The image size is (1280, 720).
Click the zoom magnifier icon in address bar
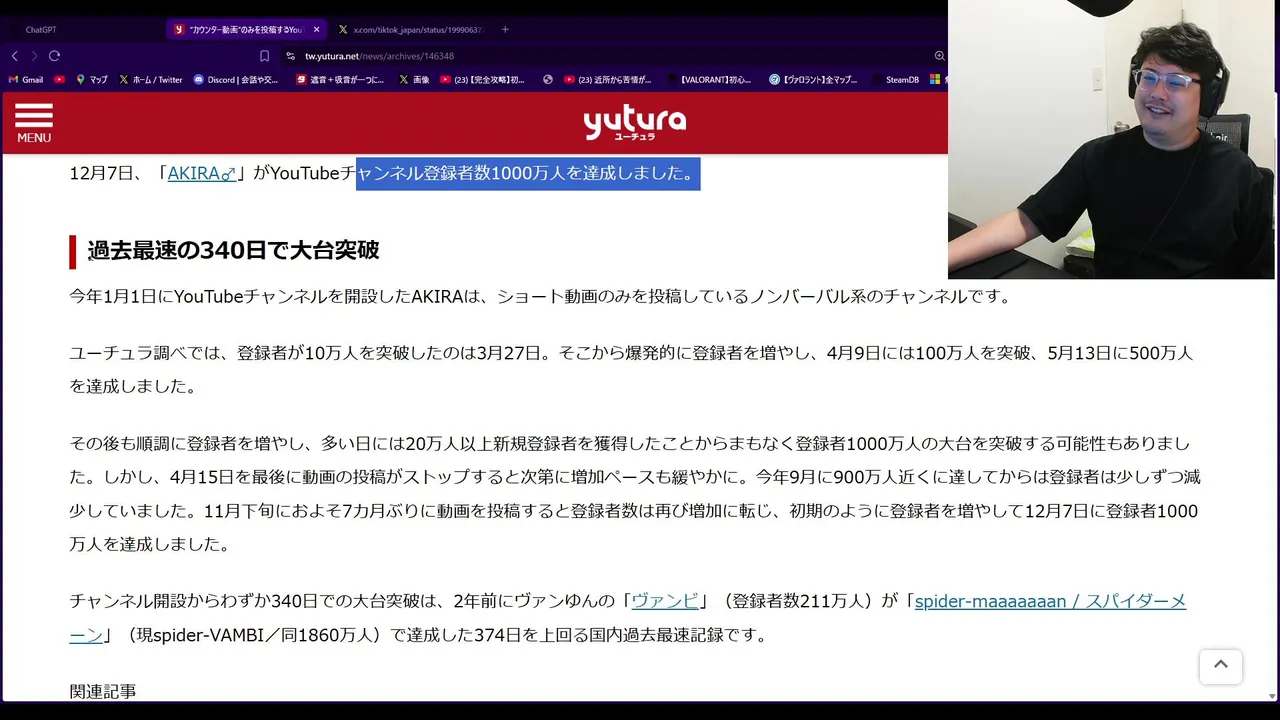pyautogui.click(x=939, y=56)
